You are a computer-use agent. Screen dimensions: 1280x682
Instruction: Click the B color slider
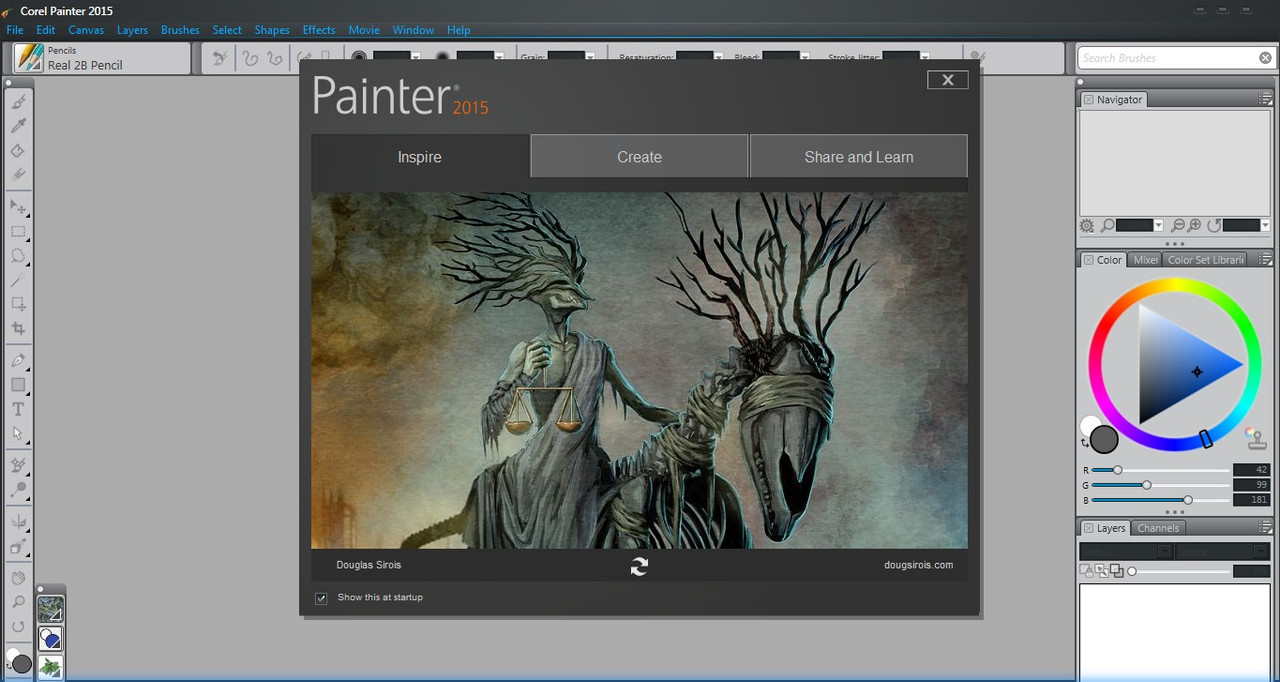pos(1161,500)
